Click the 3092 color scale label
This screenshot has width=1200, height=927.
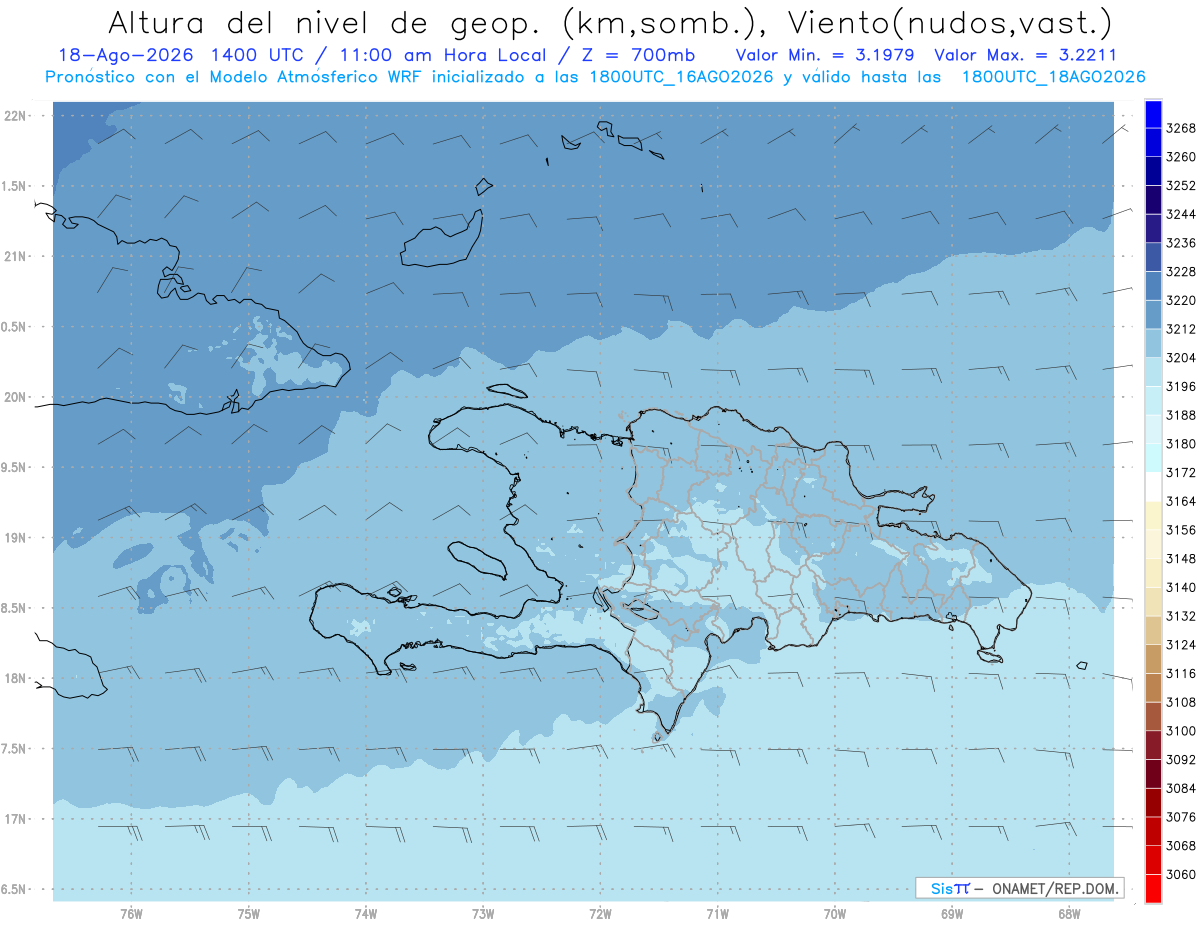[1181, 759]
